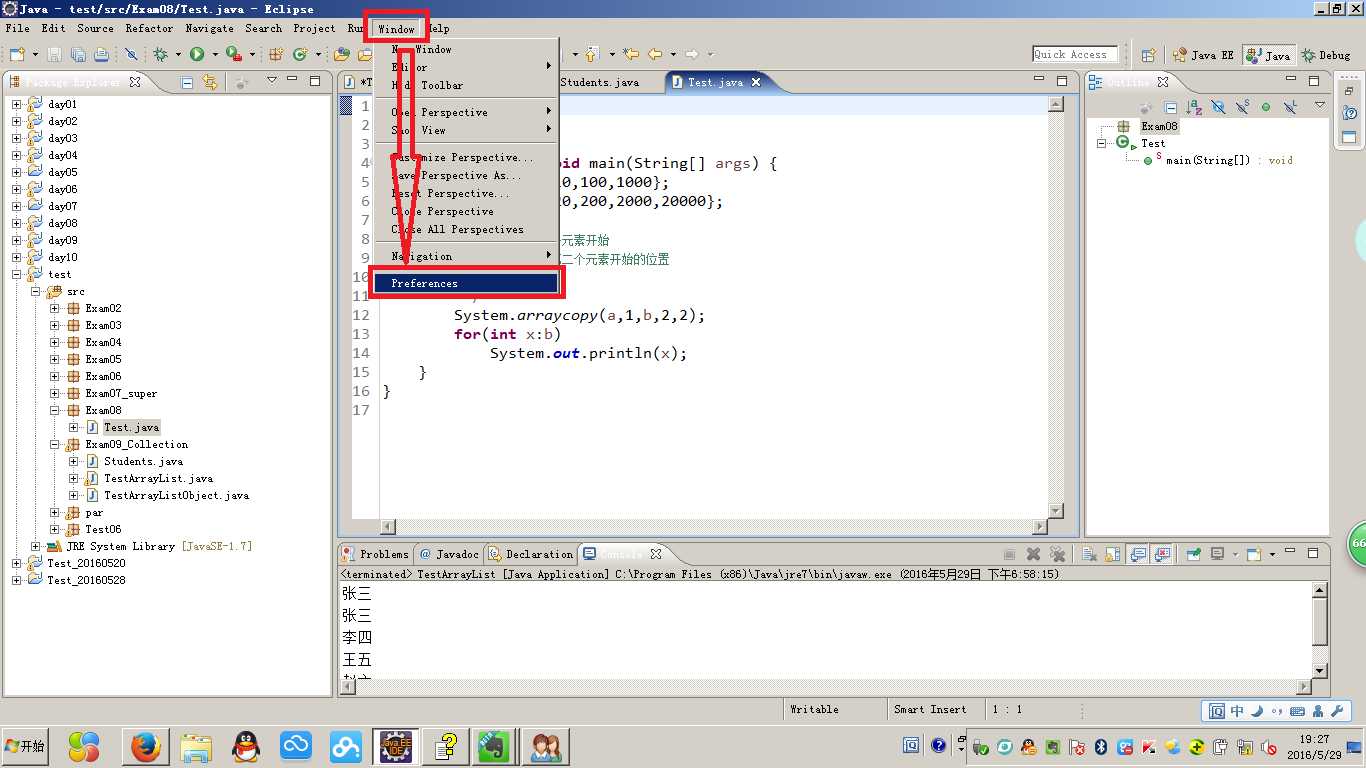Open Package Explorer view menu triangle
The height and width of the screenshot is (768, 1366).
(x=271, y=81)
